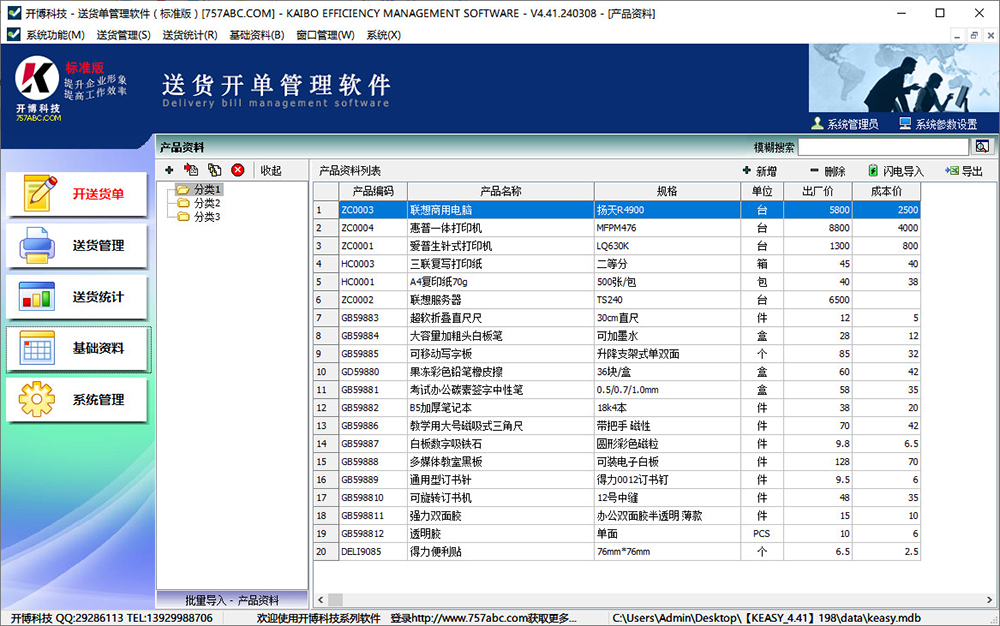1000x626 pixels.
Task: Select the 透明胶 product name cell
Action: click(501, 534)
